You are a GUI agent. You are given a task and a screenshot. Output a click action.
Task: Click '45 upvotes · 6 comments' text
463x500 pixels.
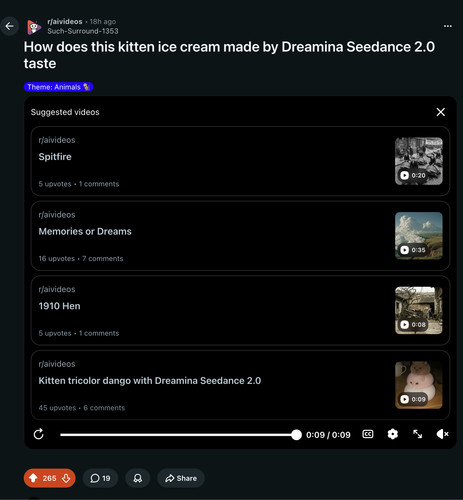click(82, 408)
